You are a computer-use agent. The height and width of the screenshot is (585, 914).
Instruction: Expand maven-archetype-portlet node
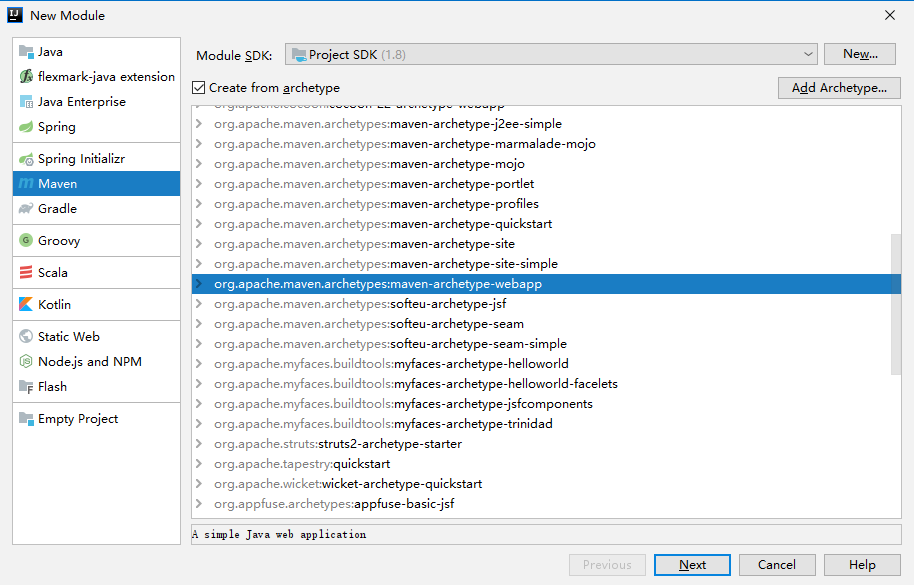[x=199, y=184]
